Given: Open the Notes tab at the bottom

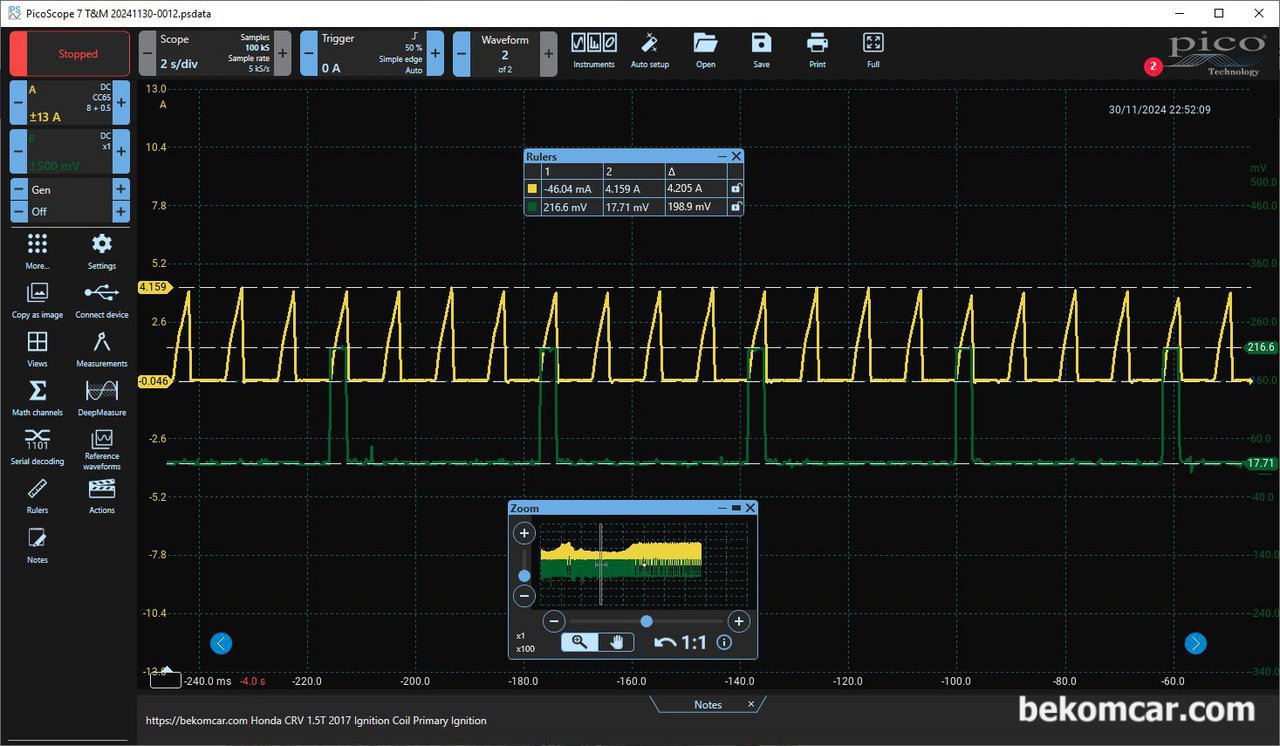Looking at the screenshot, I should click(708, 705).
